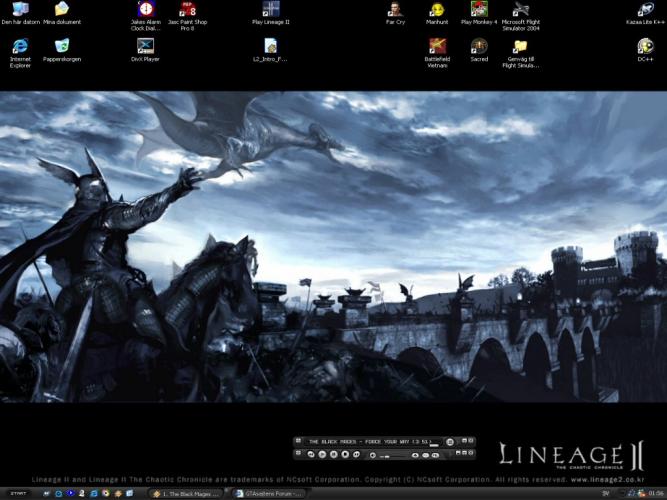Switch to The Black Mages taskbar window

click(x=185, y=494)
